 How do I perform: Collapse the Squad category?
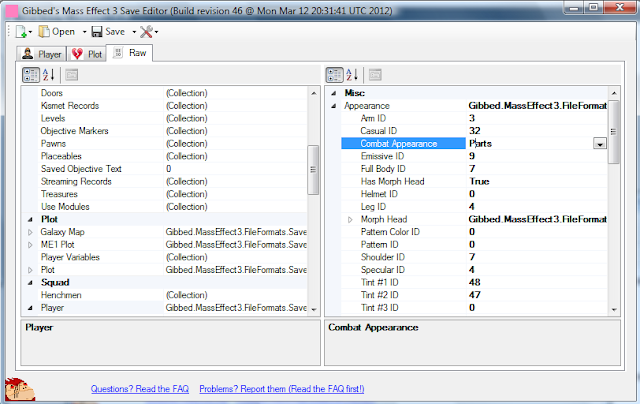(x=30, y=283)
